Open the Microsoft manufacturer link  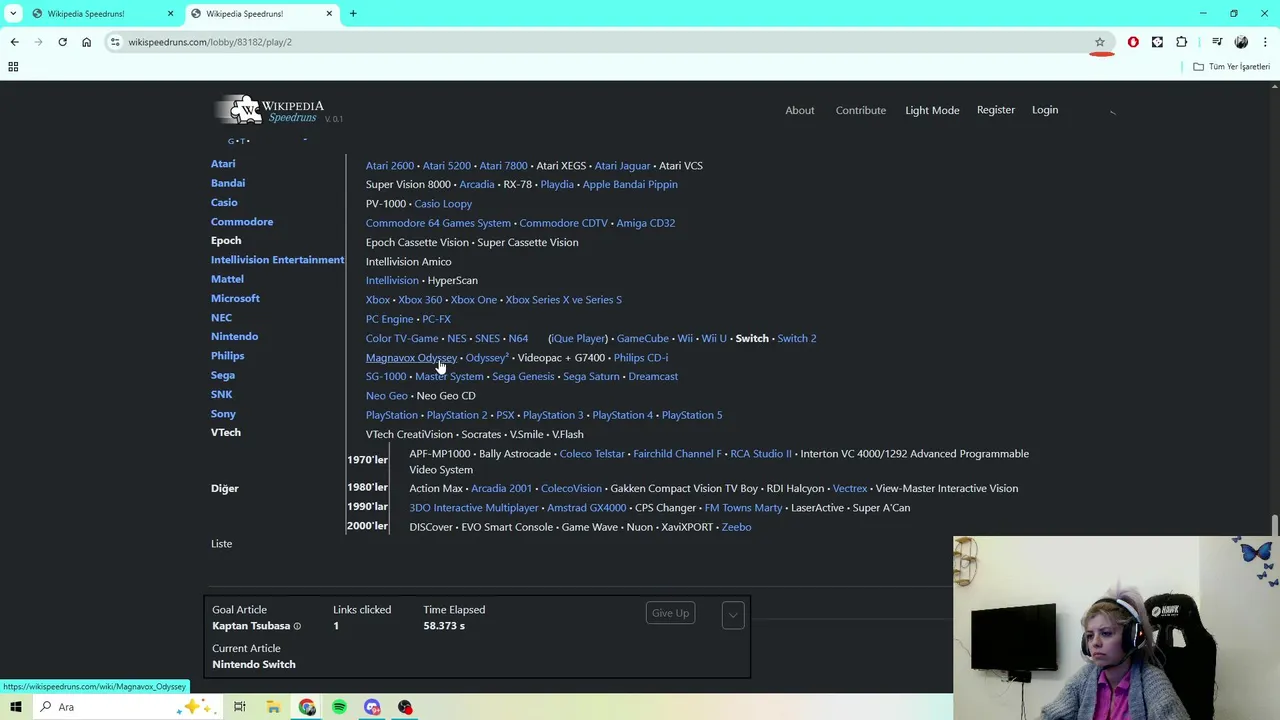[x=235, y=298]
